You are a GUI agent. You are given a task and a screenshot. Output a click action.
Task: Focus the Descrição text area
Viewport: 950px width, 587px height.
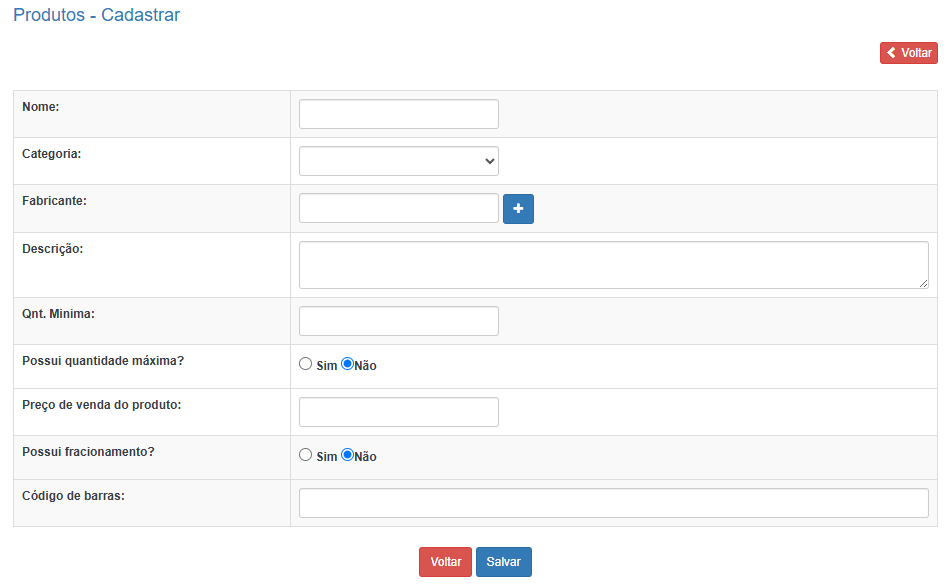(613, 265)
